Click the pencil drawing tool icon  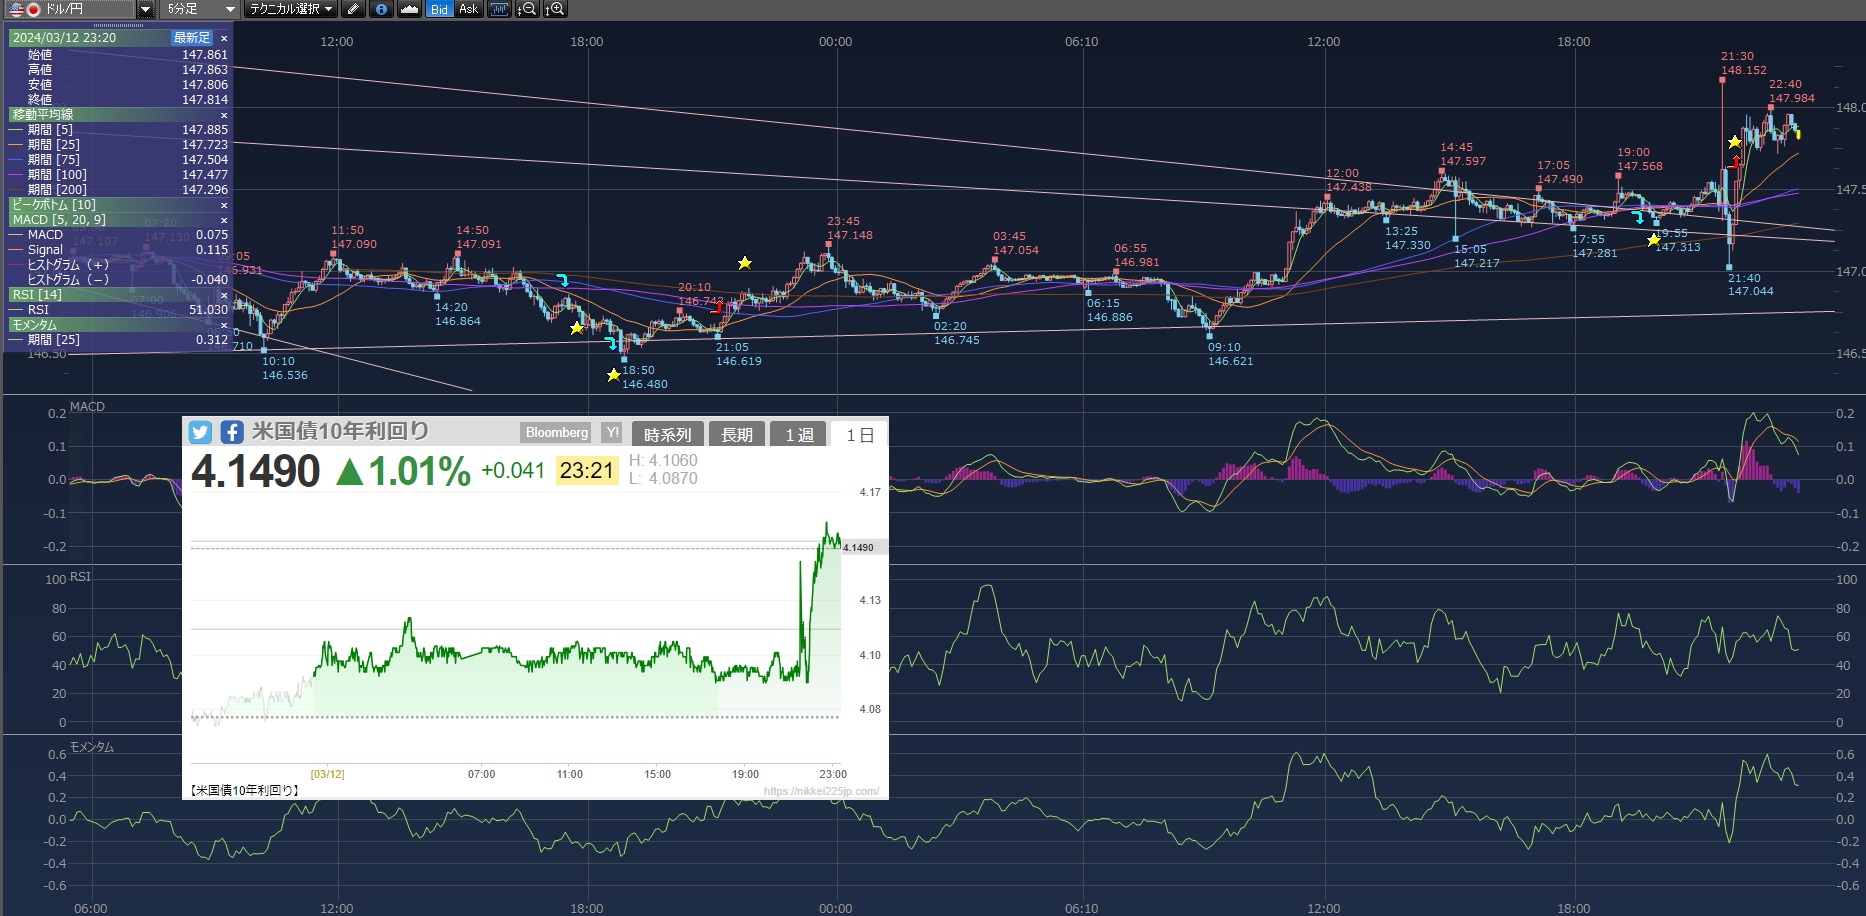point(352,9)
